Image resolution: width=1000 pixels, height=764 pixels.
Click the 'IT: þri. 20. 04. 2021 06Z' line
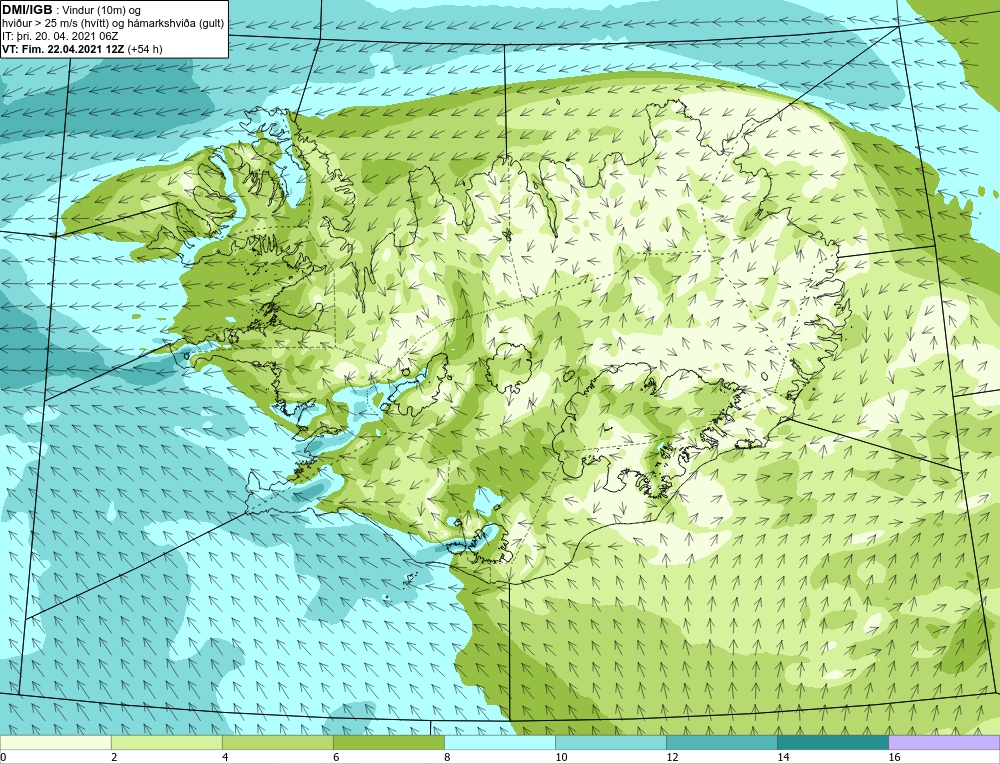point(60,36)
